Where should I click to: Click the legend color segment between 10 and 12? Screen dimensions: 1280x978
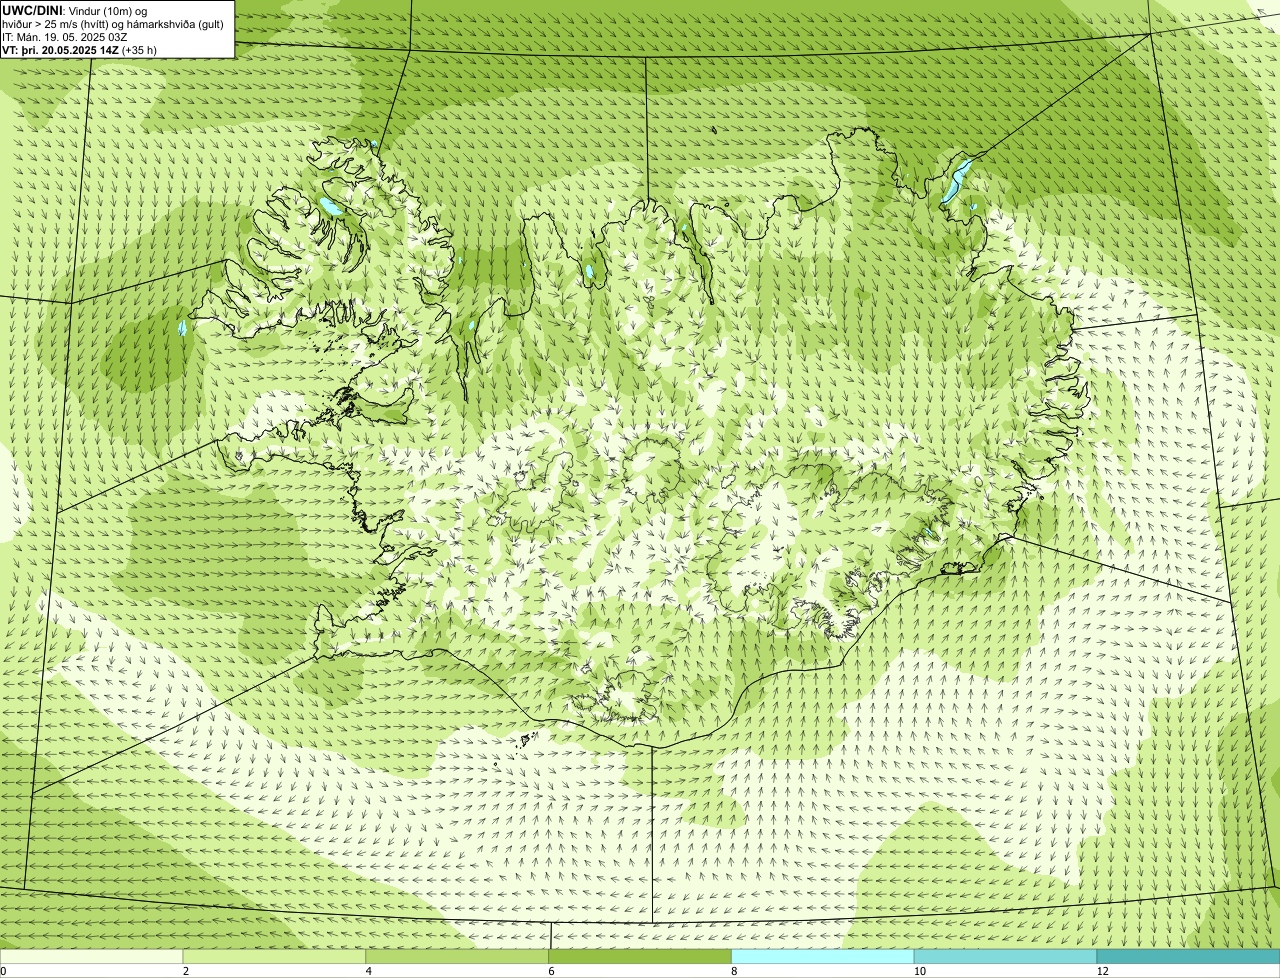(1006, 956)
